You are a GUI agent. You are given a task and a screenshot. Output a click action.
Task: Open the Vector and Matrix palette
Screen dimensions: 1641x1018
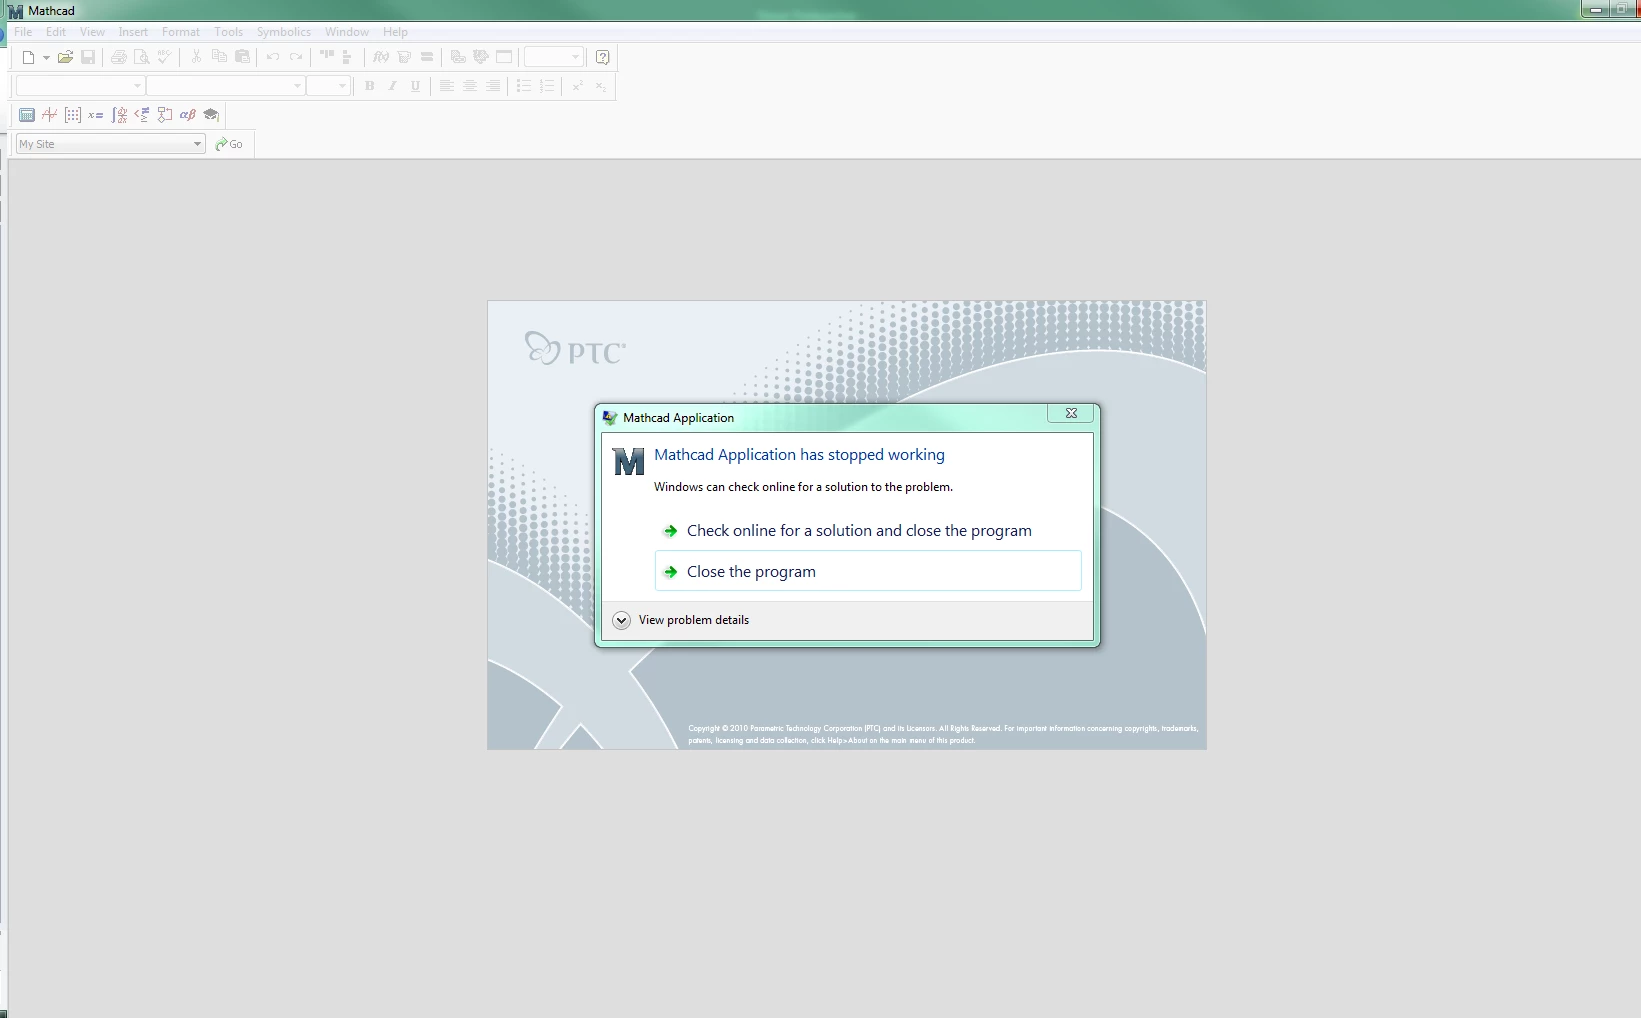(73, 115)
